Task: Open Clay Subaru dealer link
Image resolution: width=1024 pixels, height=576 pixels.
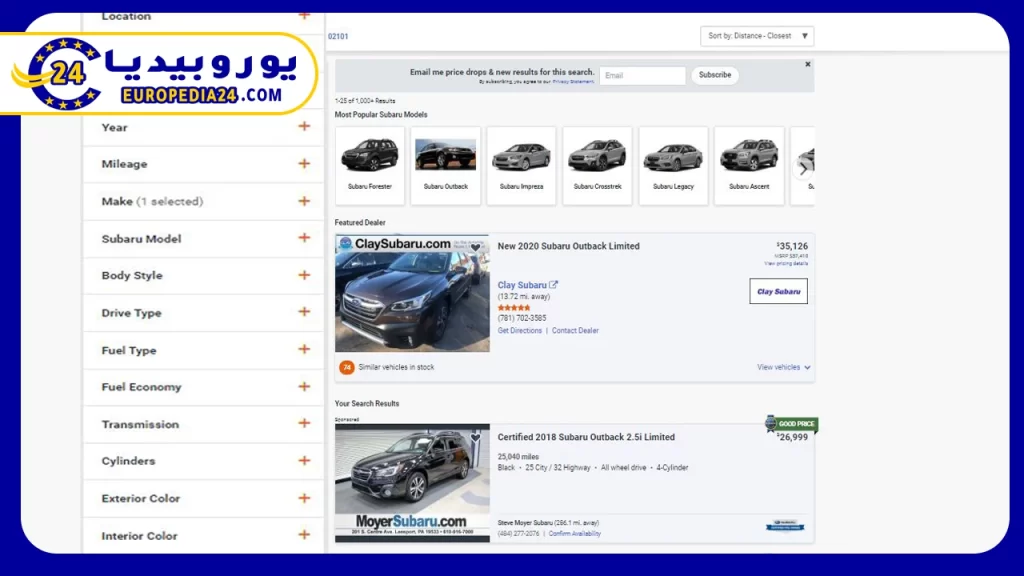Action: click(522, 285)
